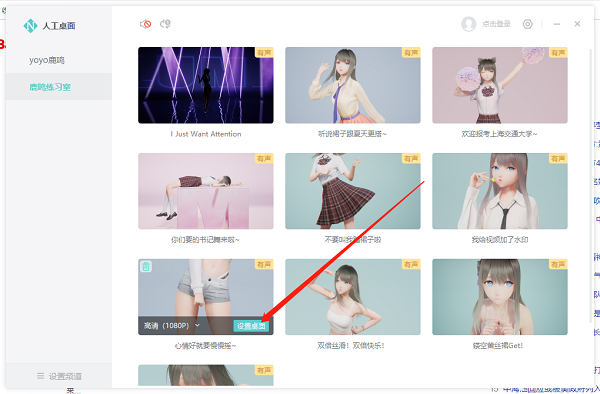Viewport: 600px width, 394px height.
Task: Toggle the mute sound icon
Action: (145, 24)
